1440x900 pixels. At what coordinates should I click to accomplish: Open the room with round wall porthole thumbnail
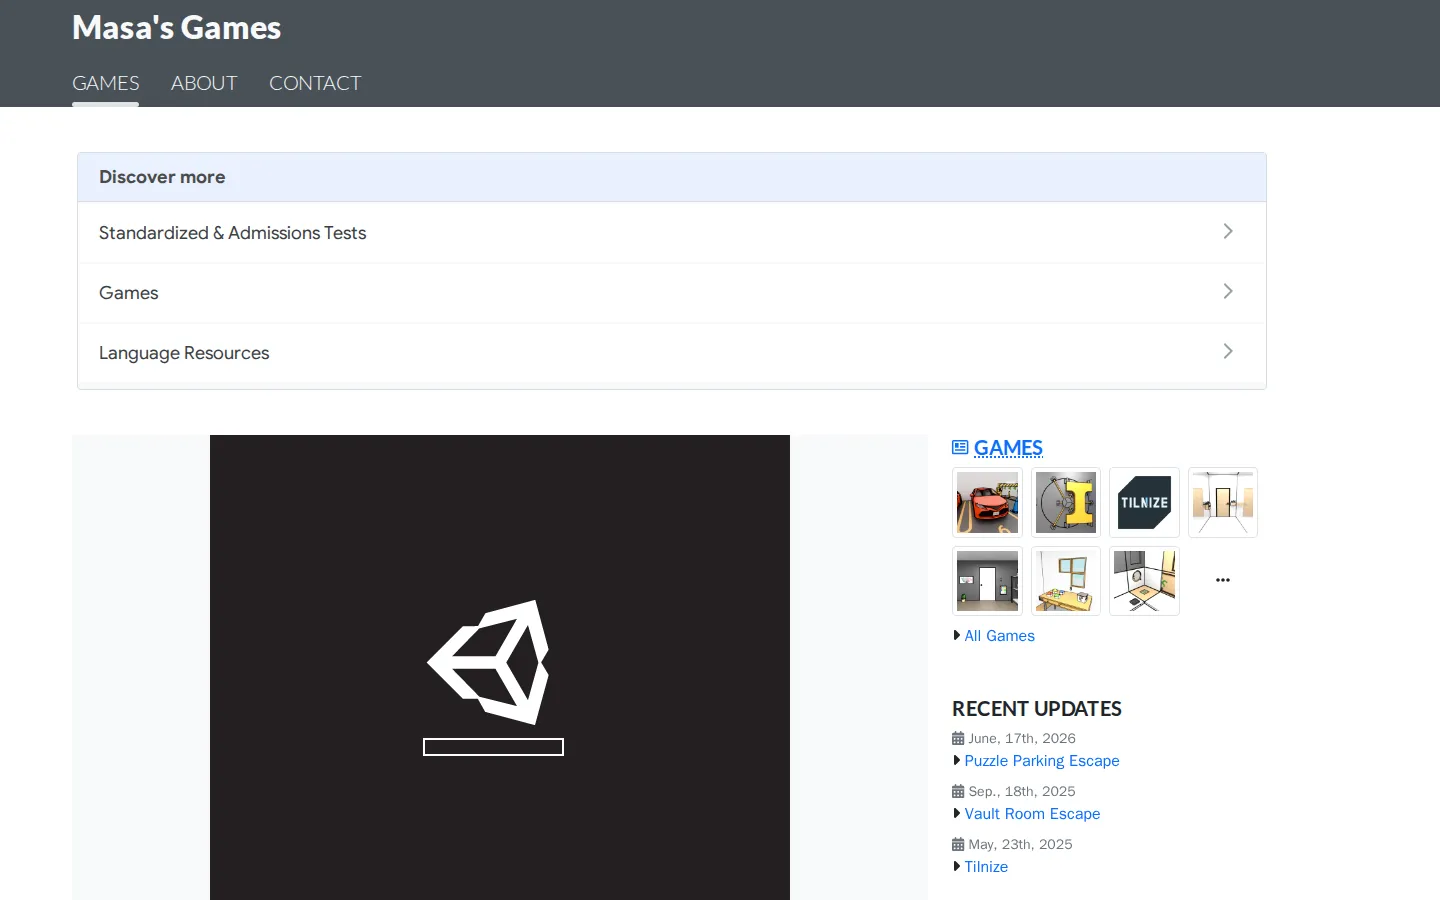(1144, 581)
